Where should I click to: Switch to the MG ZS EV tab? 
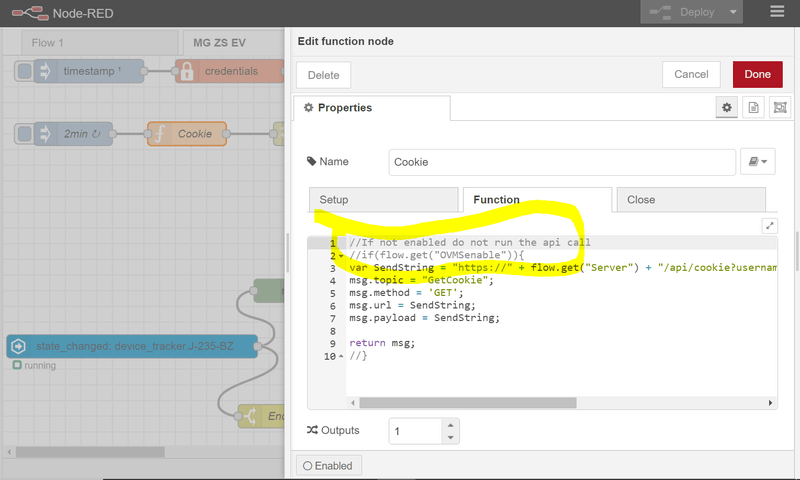(x=234, y=43)
